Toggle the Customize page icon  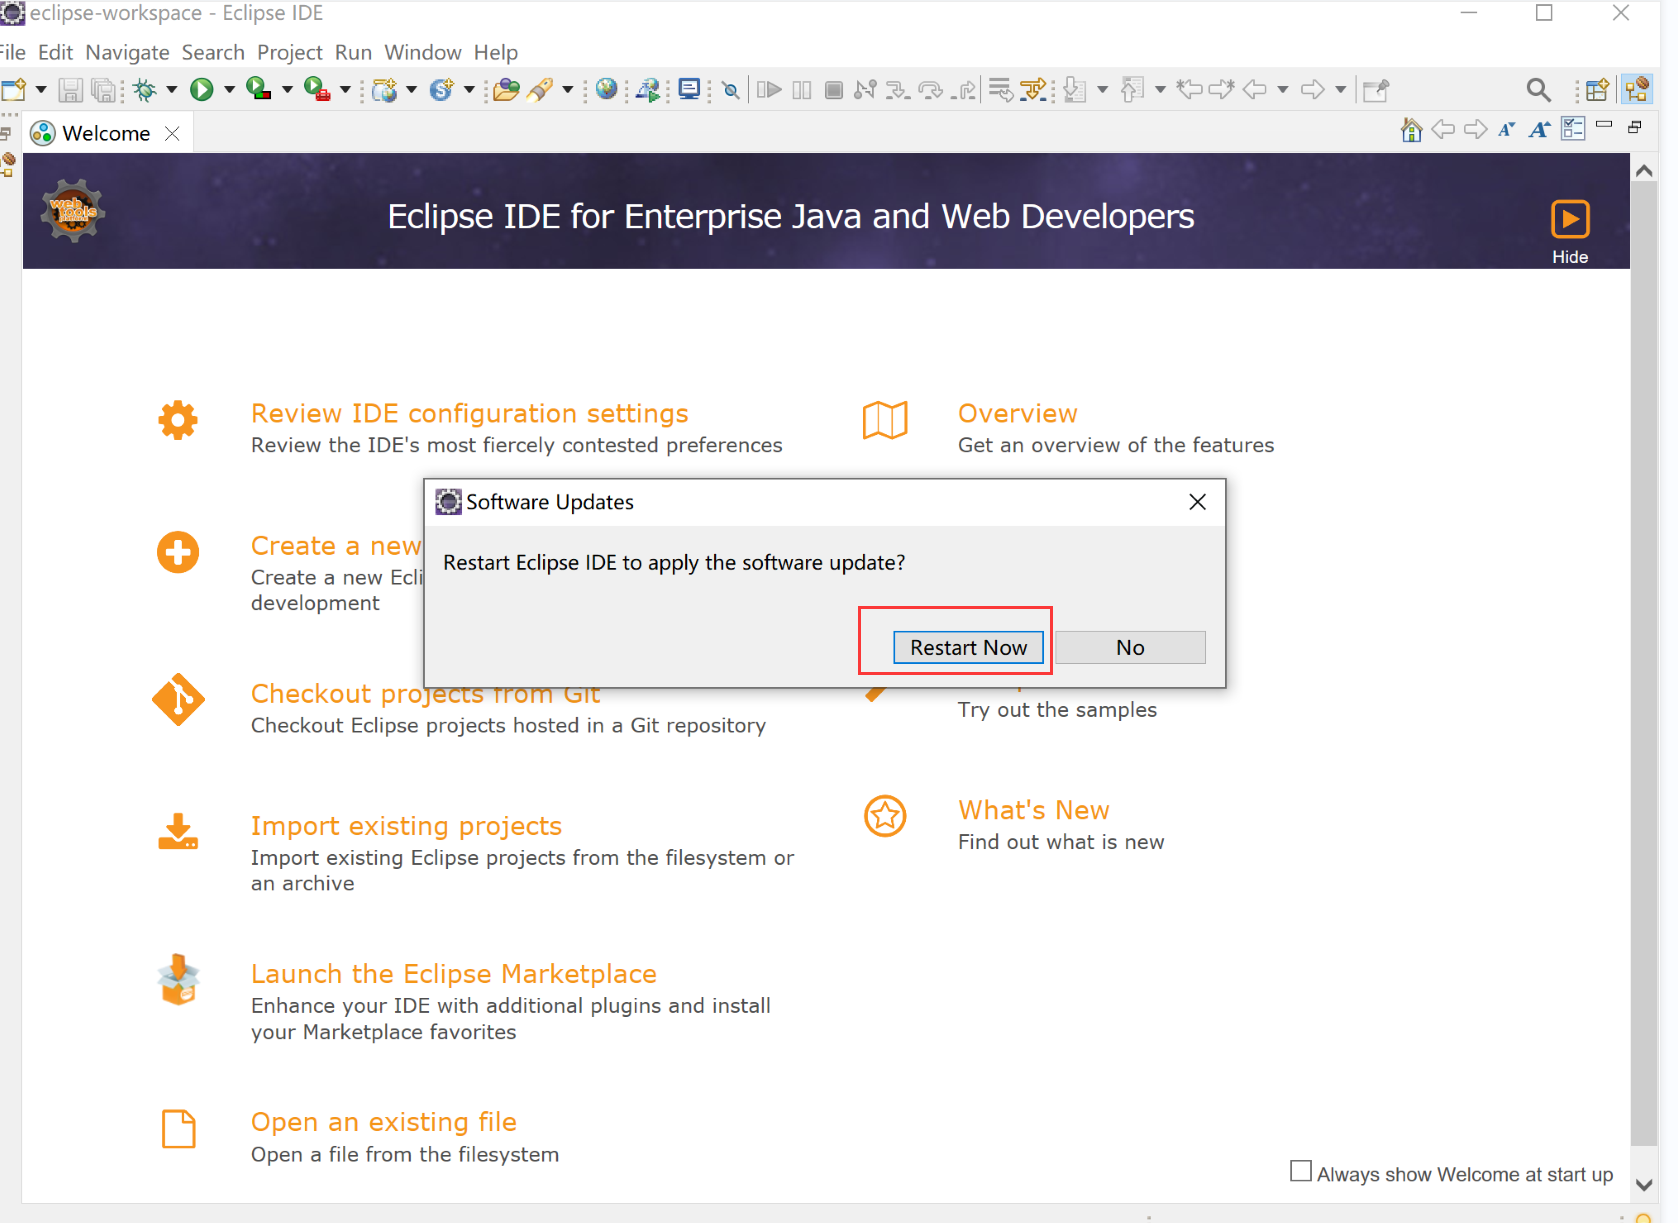pos(1573,129)
